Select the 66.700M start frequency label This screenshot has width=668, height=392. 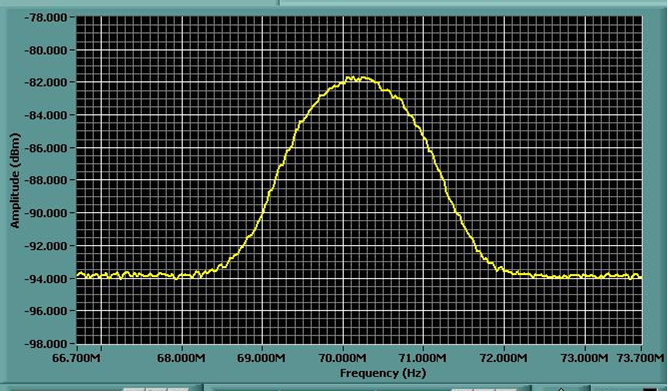[76, 357]
